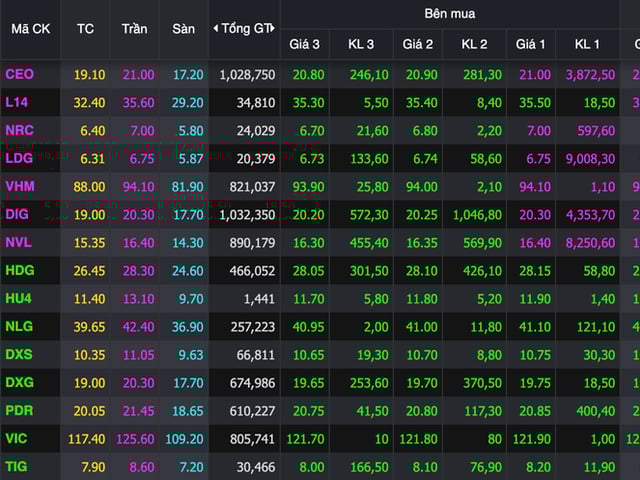Image resolution: width=640 pixels, height=480 pixels.
Task: Click LDG KL 1 volume 9,008,30
Action: pyautogui.click(x=590, y=159)
